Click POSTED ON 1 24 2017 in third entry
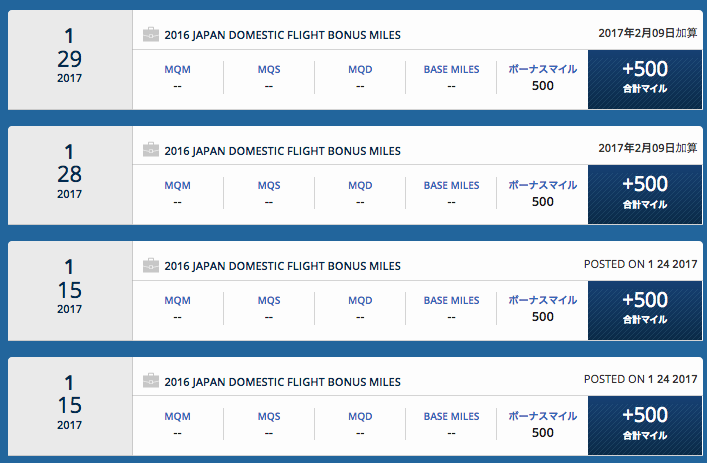The image size is (707, 463). (641, 264)
